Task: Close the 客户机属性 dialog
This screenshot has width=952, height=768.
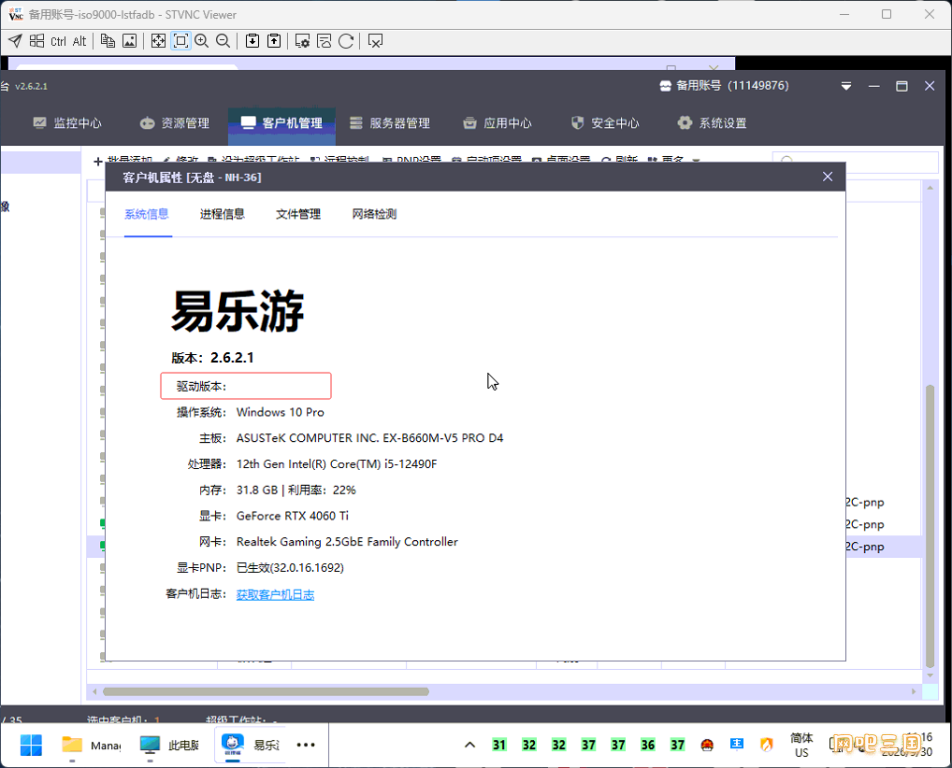Action: [x=828, y=177]
